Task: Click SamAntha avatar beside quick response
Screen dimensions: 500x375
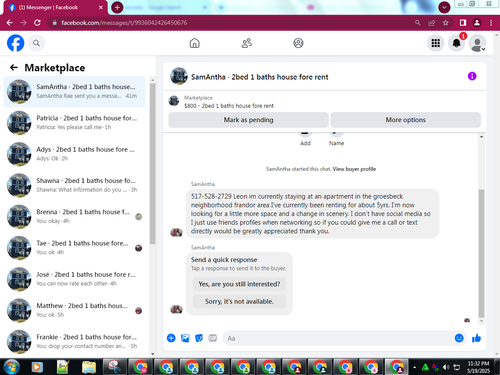Action: 176,309
